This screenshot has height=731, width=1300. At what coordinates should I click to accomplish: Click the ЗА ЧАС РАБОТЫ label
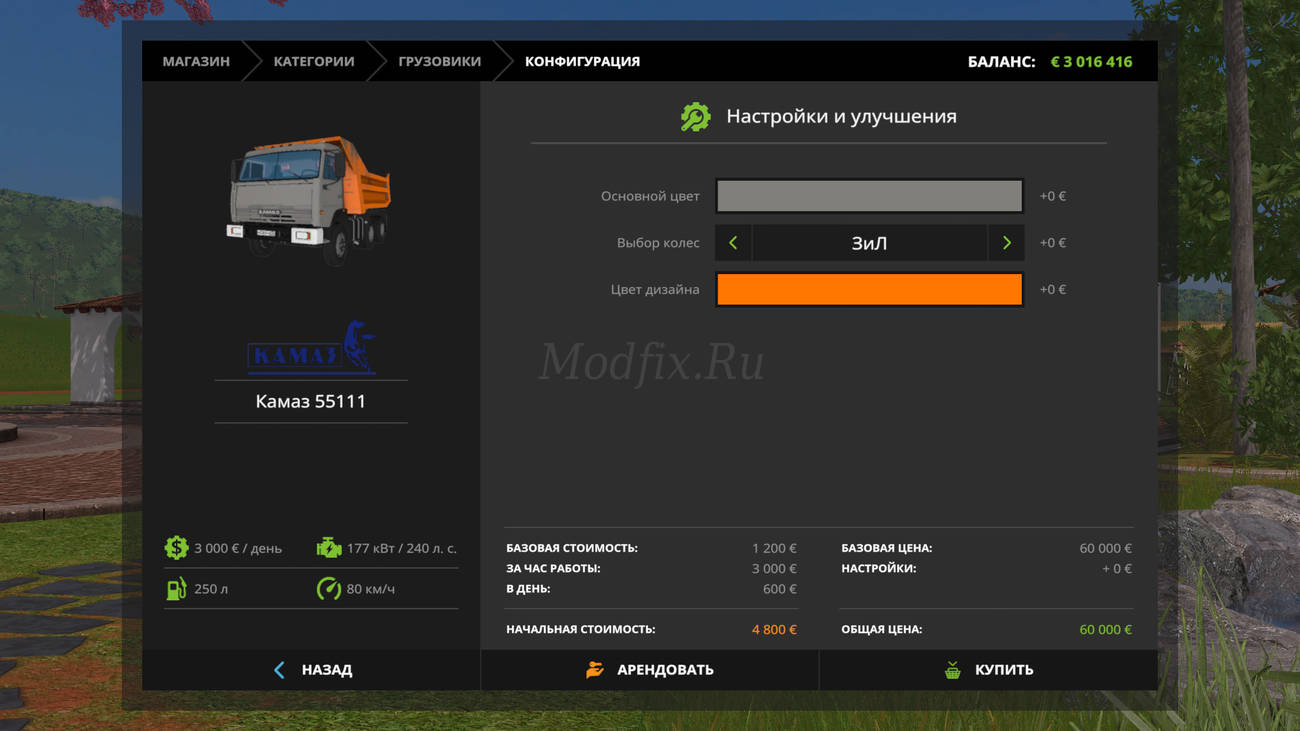[x=553, y=568]
